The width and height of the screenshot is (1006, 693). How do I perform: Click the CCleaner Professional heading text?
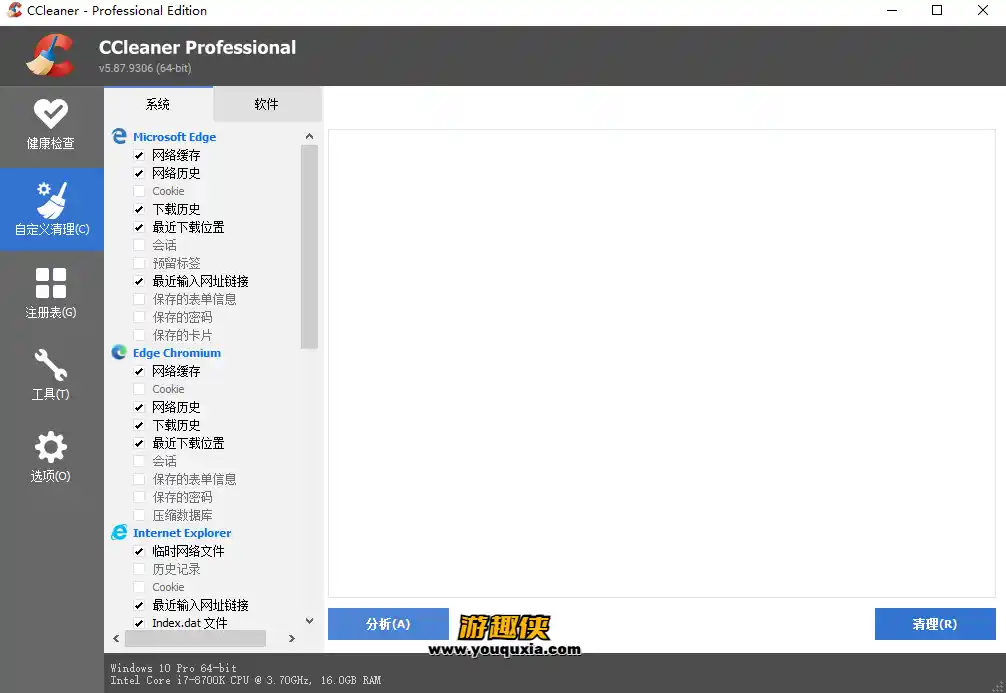click(x=197, y=47)
